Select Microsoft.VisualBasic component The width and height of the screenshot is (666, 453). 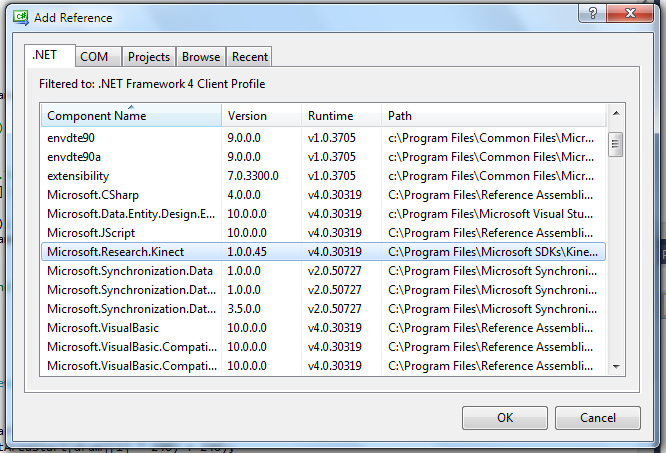point(323,328)
